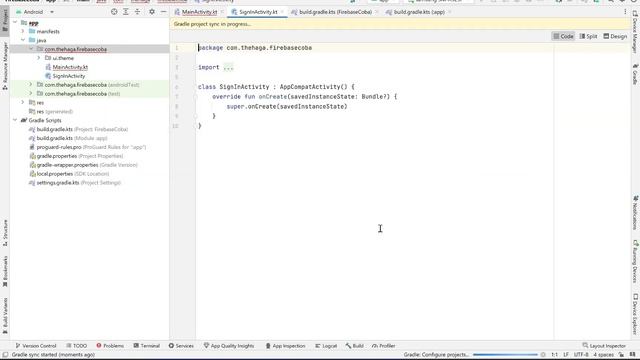
Task: Select Code view mode
Action: point(563,36)
